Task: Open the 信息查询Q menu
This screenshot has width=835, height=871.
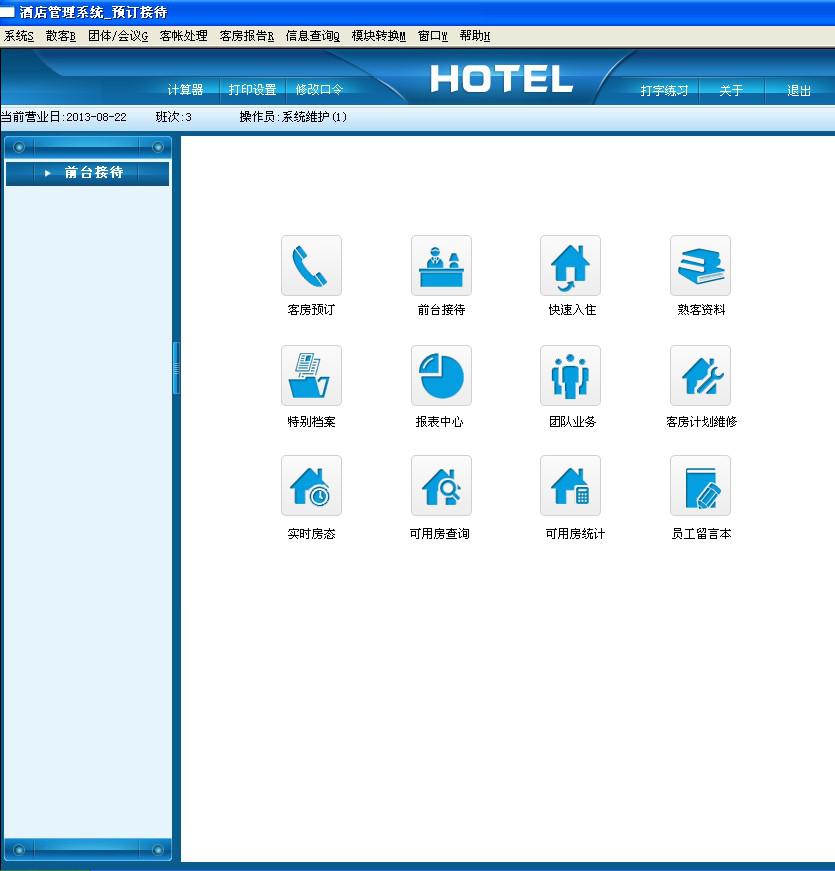Action: 312,36
